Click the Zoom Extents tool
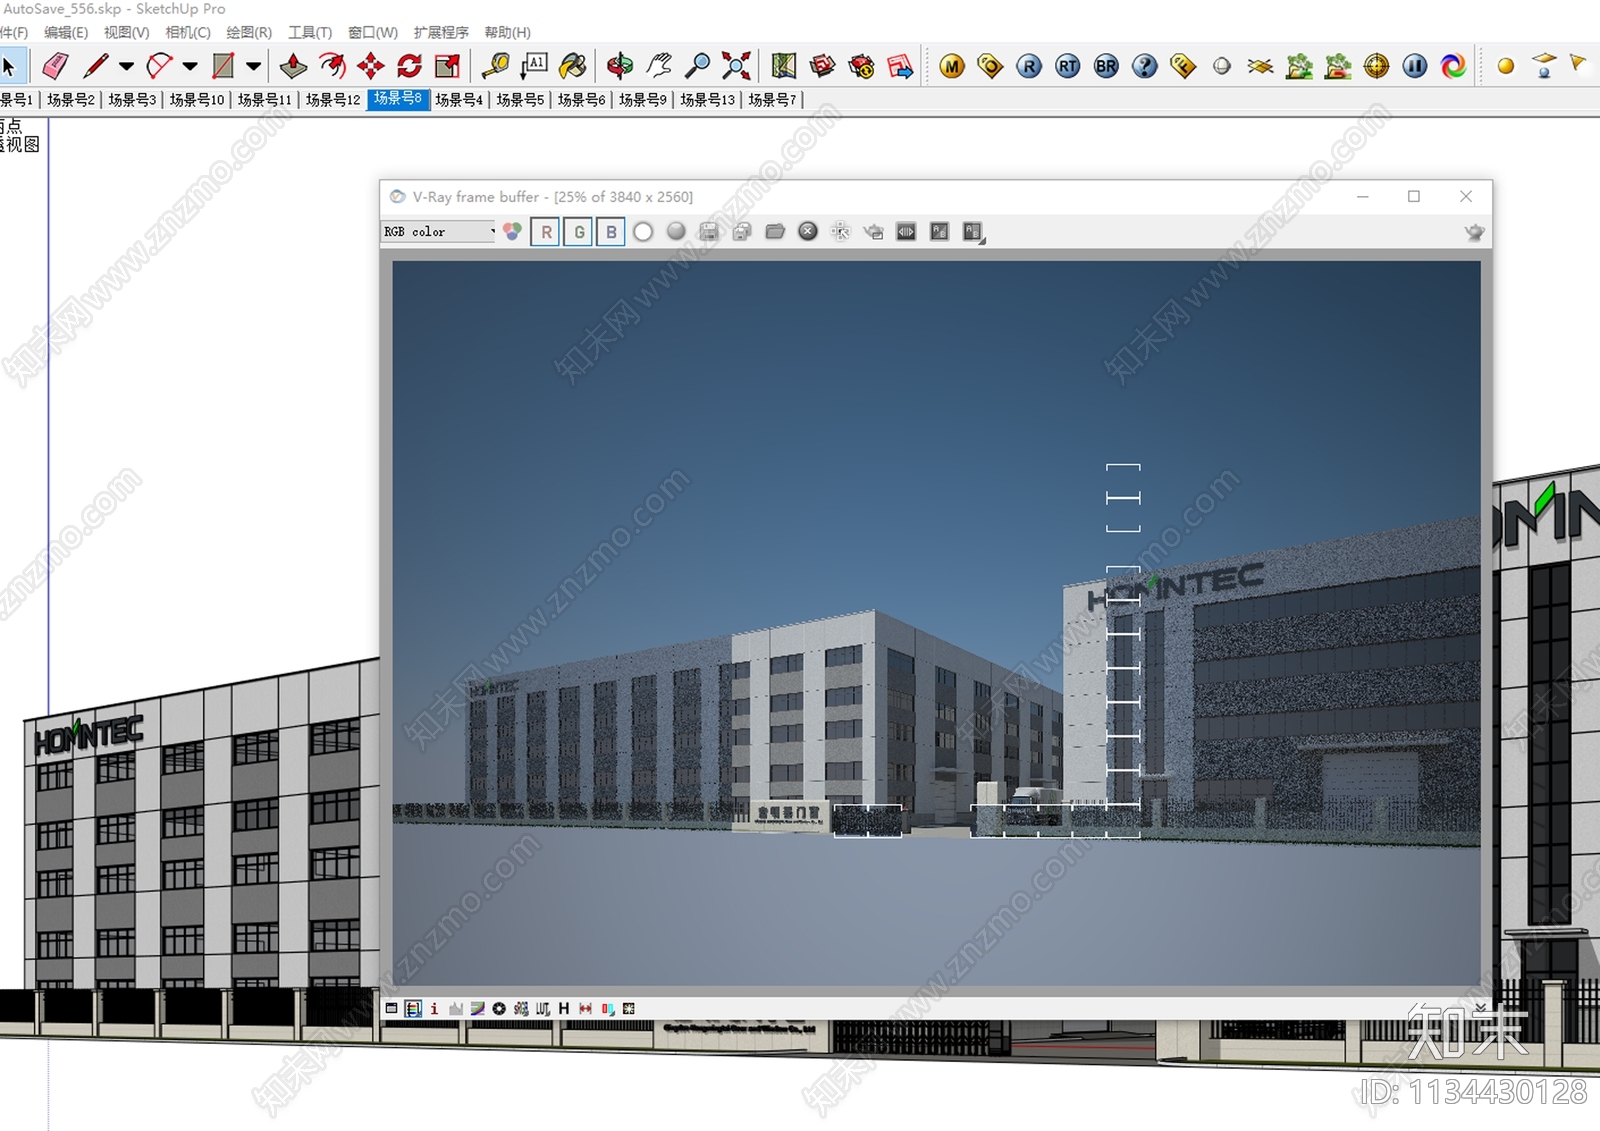This screenshot has height=1131, width=1600. pos(736,66)
